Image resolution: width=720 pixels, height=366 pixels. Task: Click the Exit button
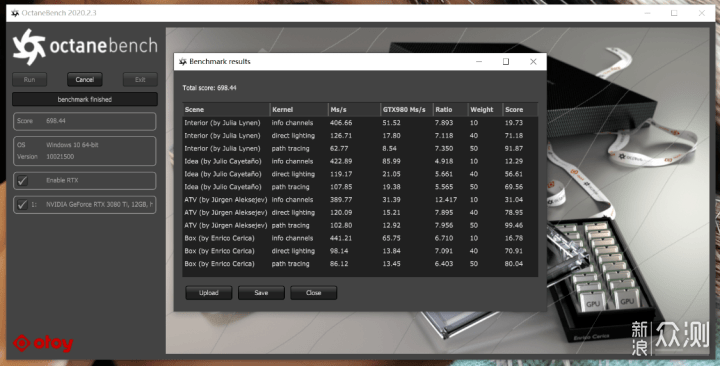click(140, 79)
